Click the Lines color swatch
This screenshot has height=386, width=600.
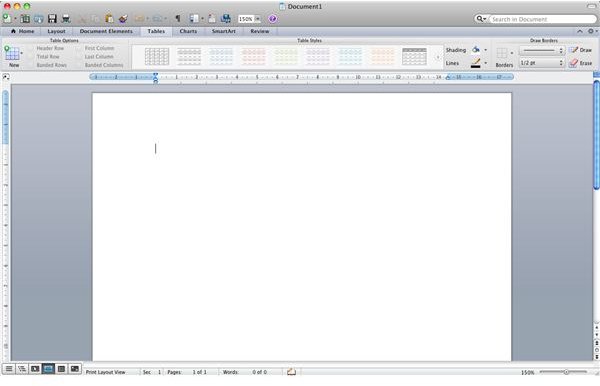476,63
